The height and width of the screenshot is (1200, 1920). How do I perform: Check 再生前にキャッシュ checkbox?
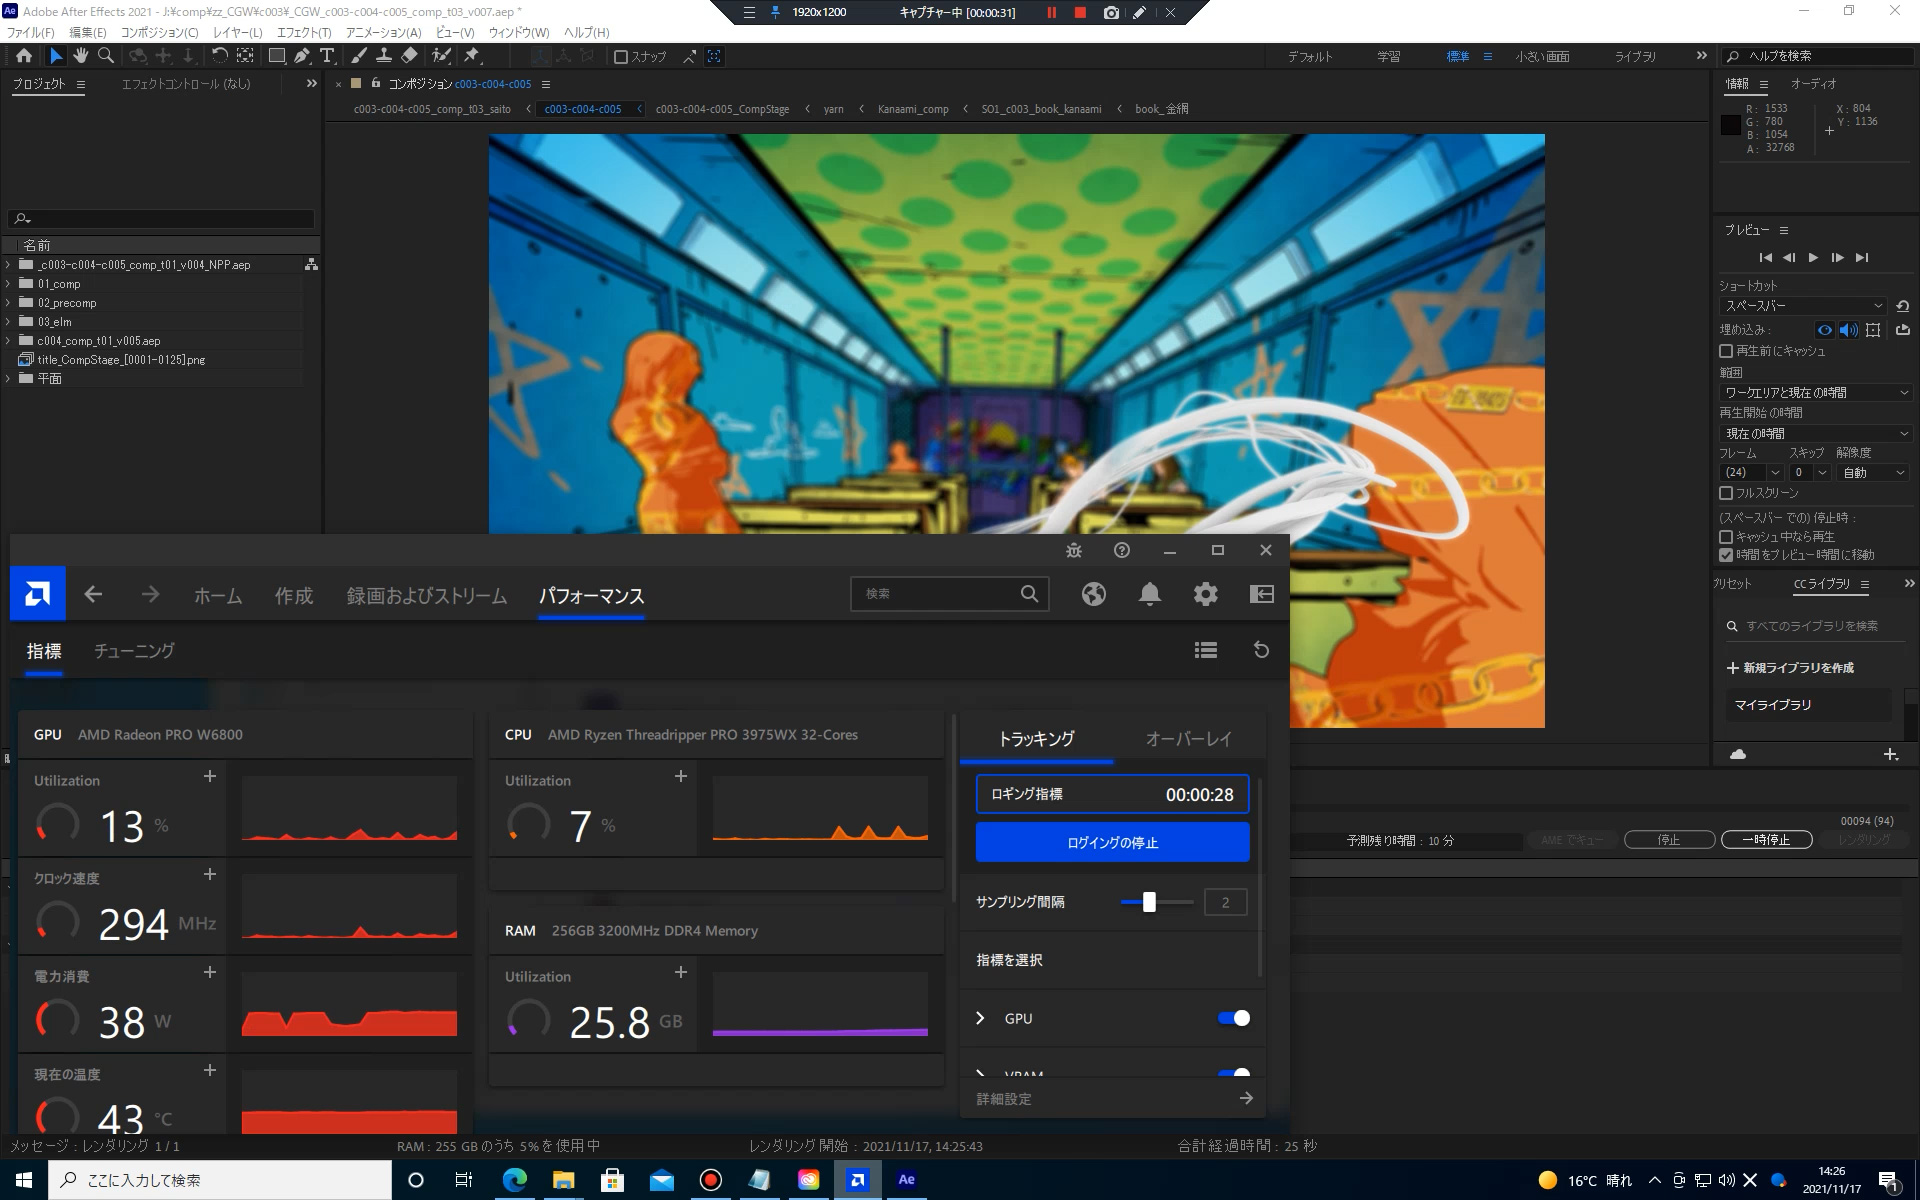point(1726,351)
